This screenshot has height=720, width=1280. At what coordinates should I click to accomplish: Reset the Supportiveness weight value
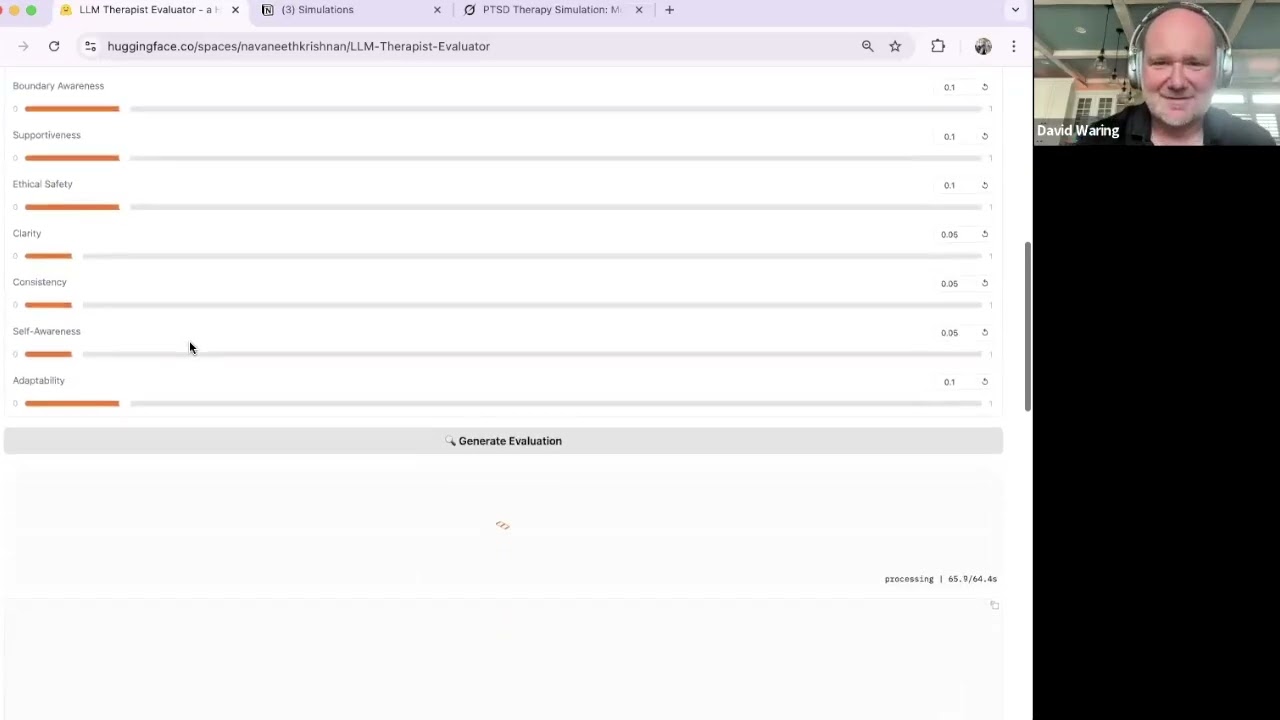(x=985, y=136)
